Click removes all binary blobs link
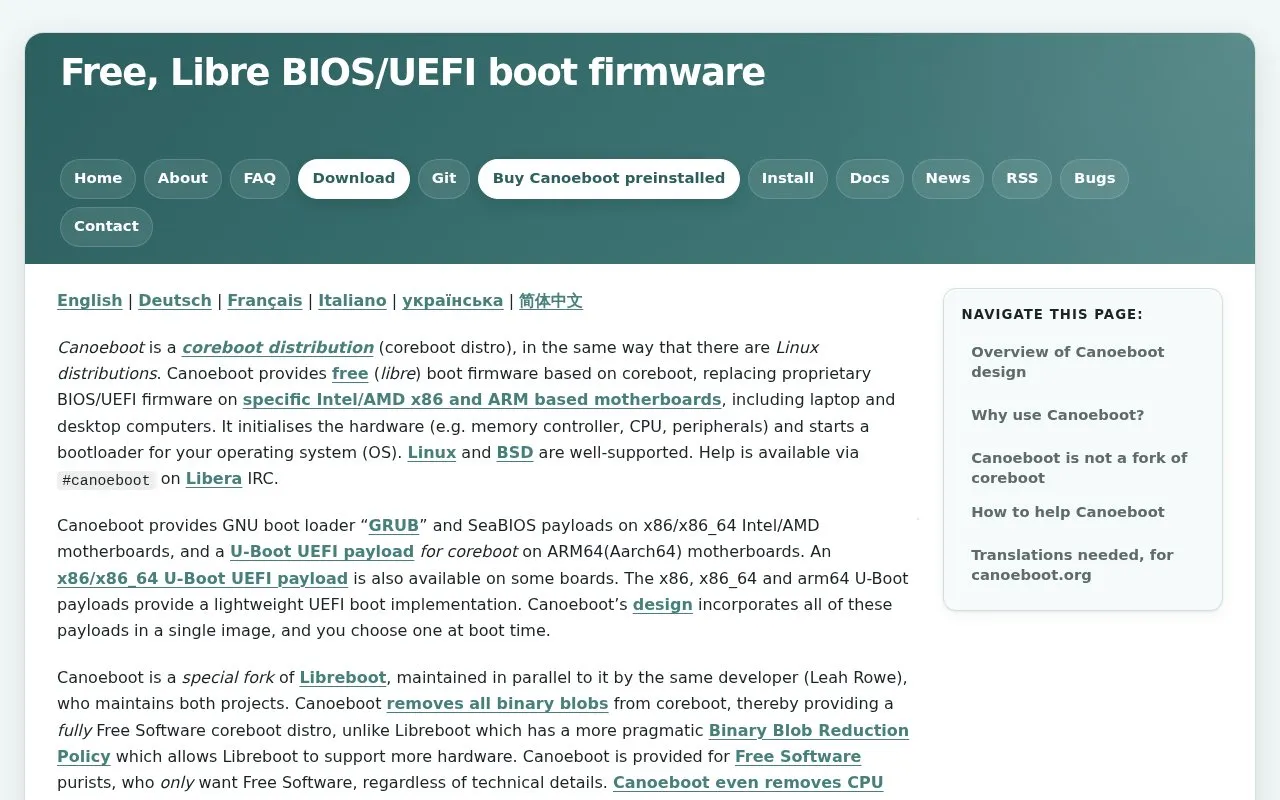Viewport: 1280px width, 800px height. 498,704
